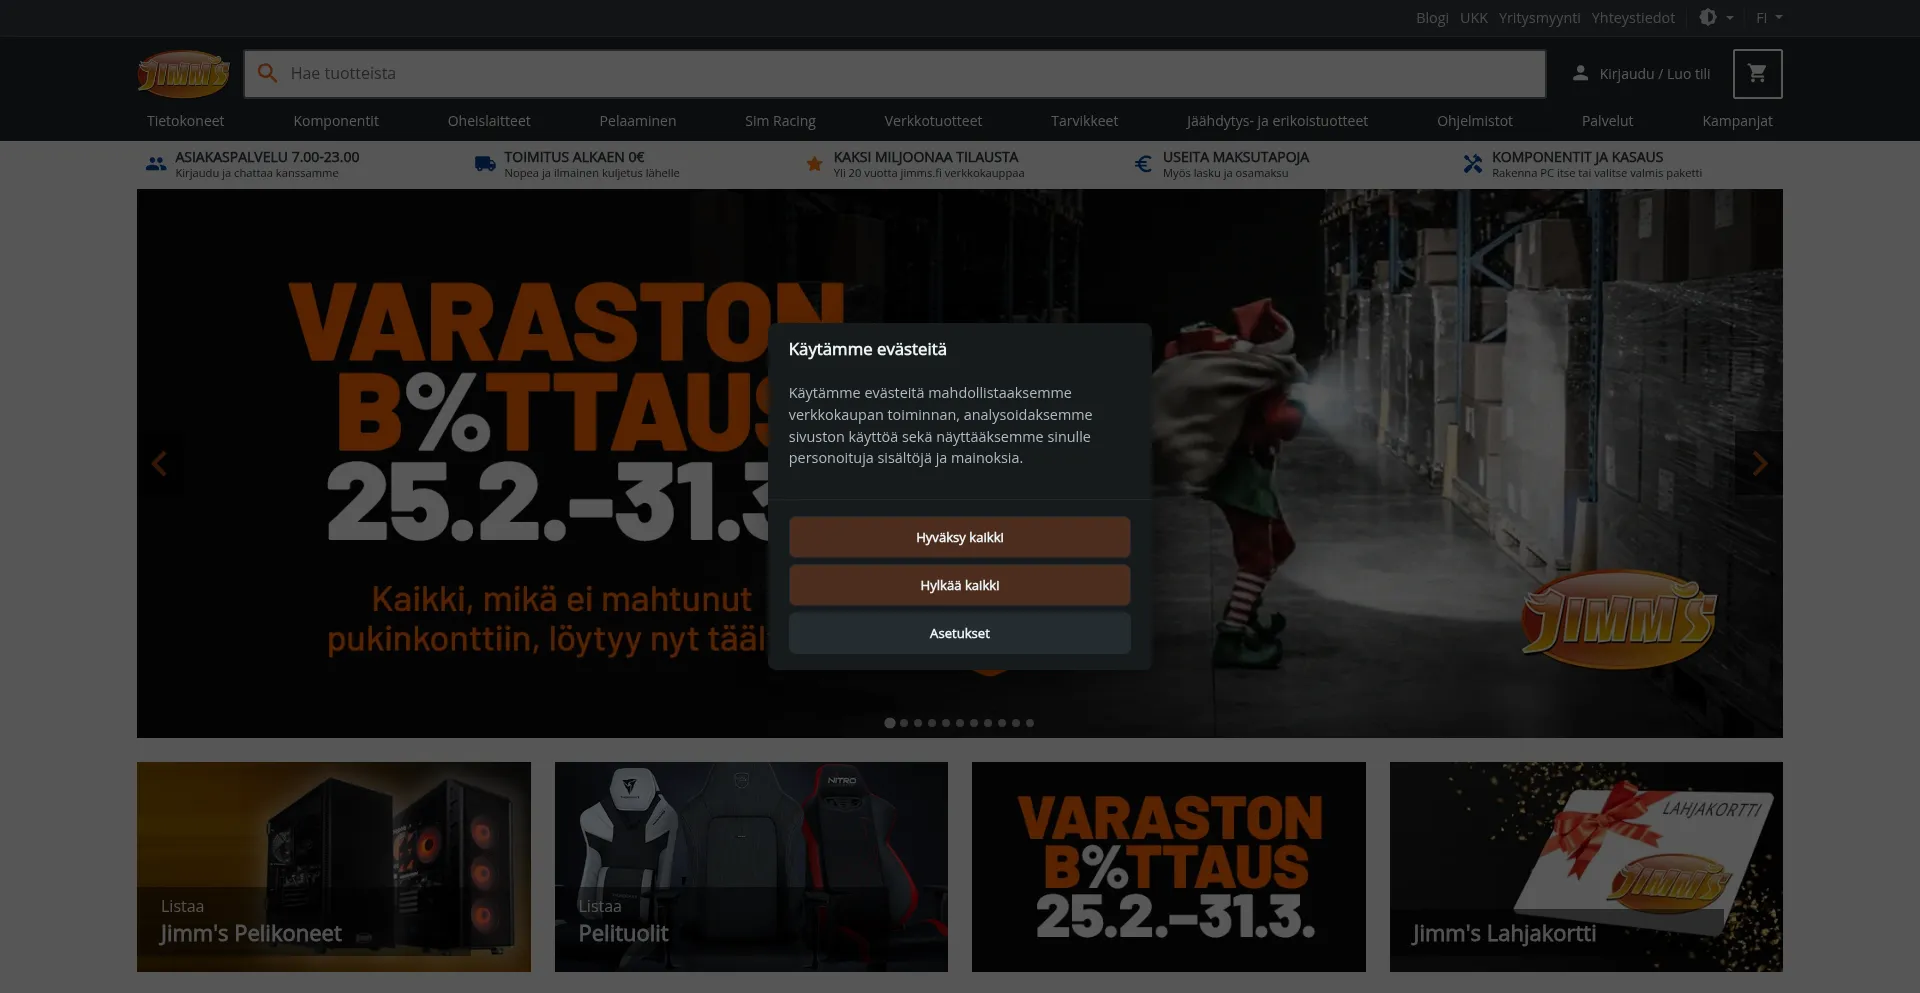Click the tools icon for components

[x=1472, y=164]
